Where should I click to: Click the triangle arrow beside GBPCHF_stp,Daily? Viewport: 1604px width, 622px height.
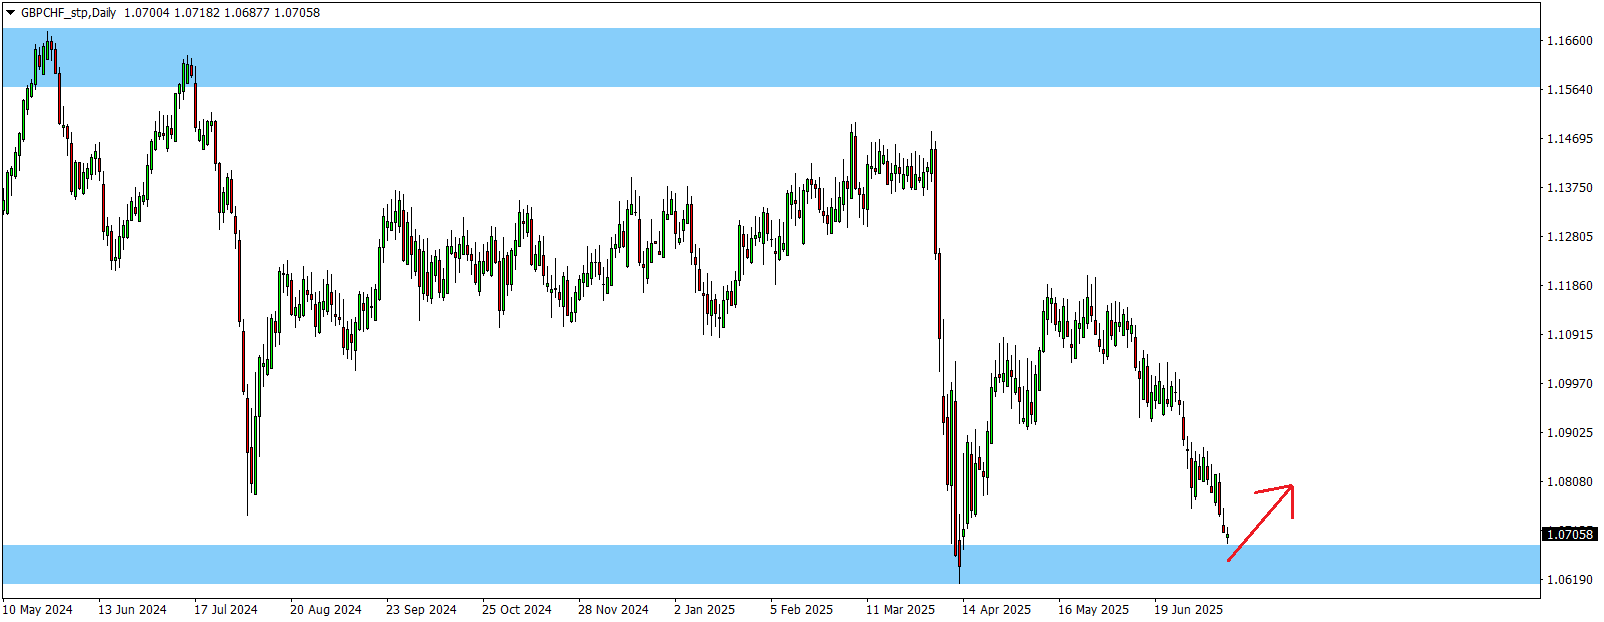point(10,13)
